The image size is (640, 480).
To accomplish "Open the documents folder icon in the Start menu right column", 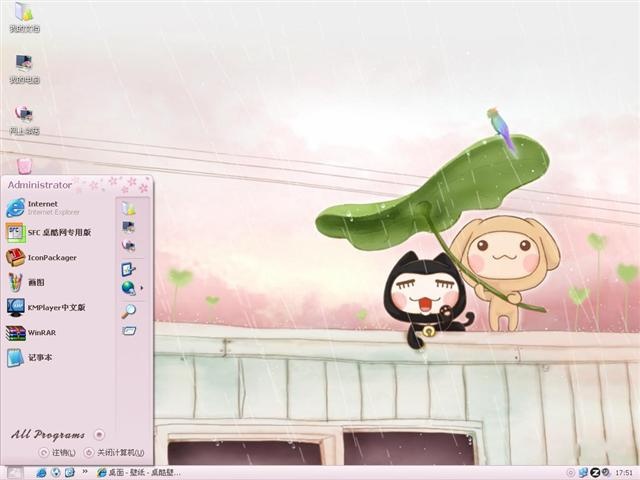I will point(129,208).
